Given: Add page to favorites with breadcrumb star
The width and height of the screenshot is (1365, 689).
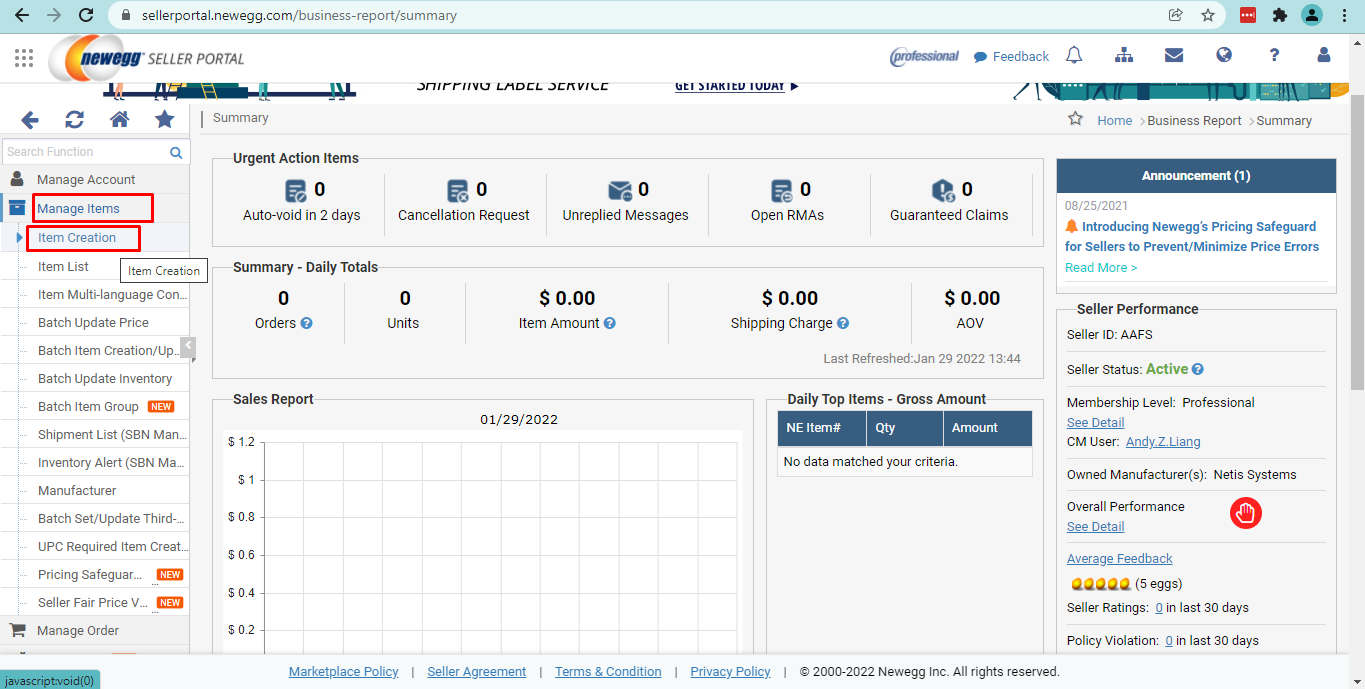Looking at the screenshot, I should tap(1076, 119).
